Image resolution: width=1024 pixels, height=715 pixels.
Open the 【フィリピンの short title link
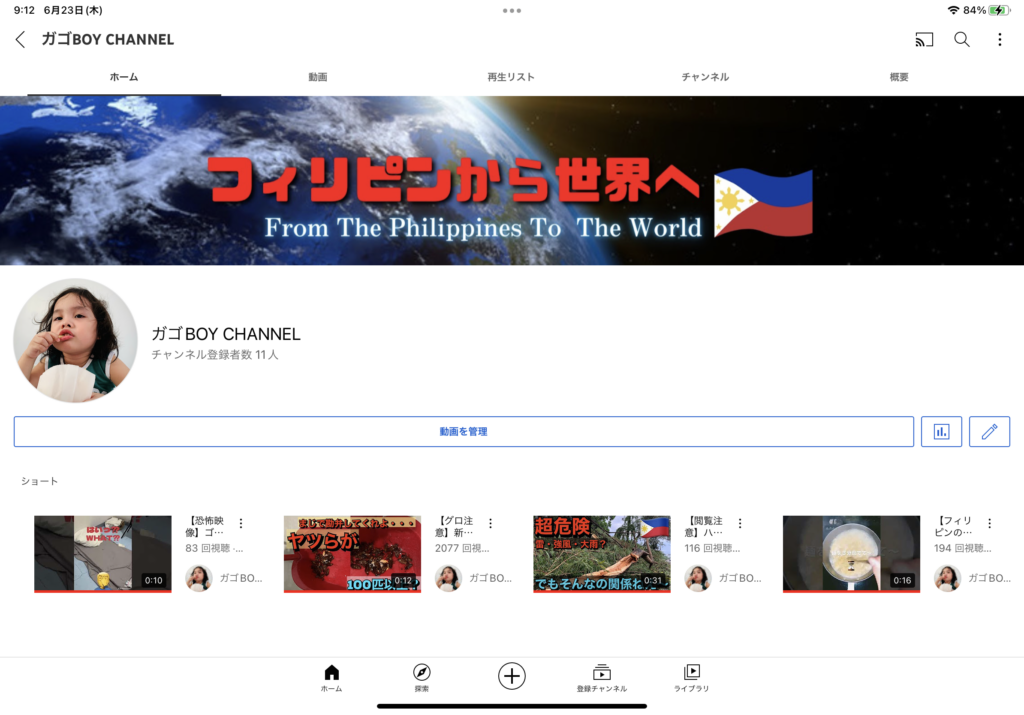pyautogui.click(x=954, y=527)
